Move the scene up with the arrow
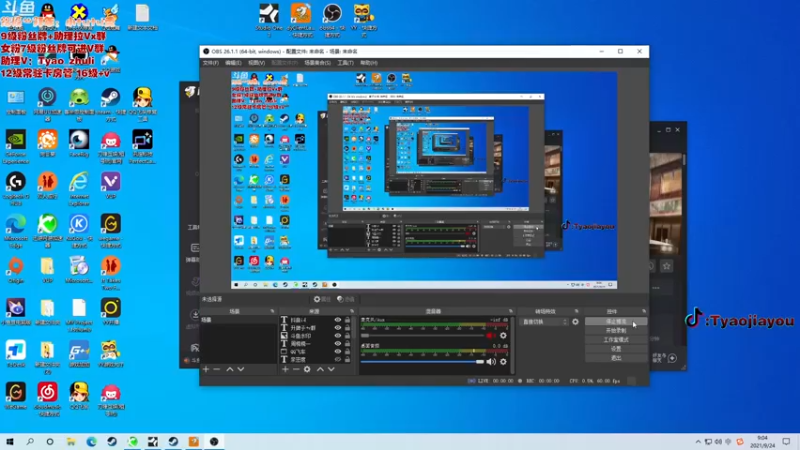This screenshot has height=450, width=800. pyautogui.click(x=230, y=369)
